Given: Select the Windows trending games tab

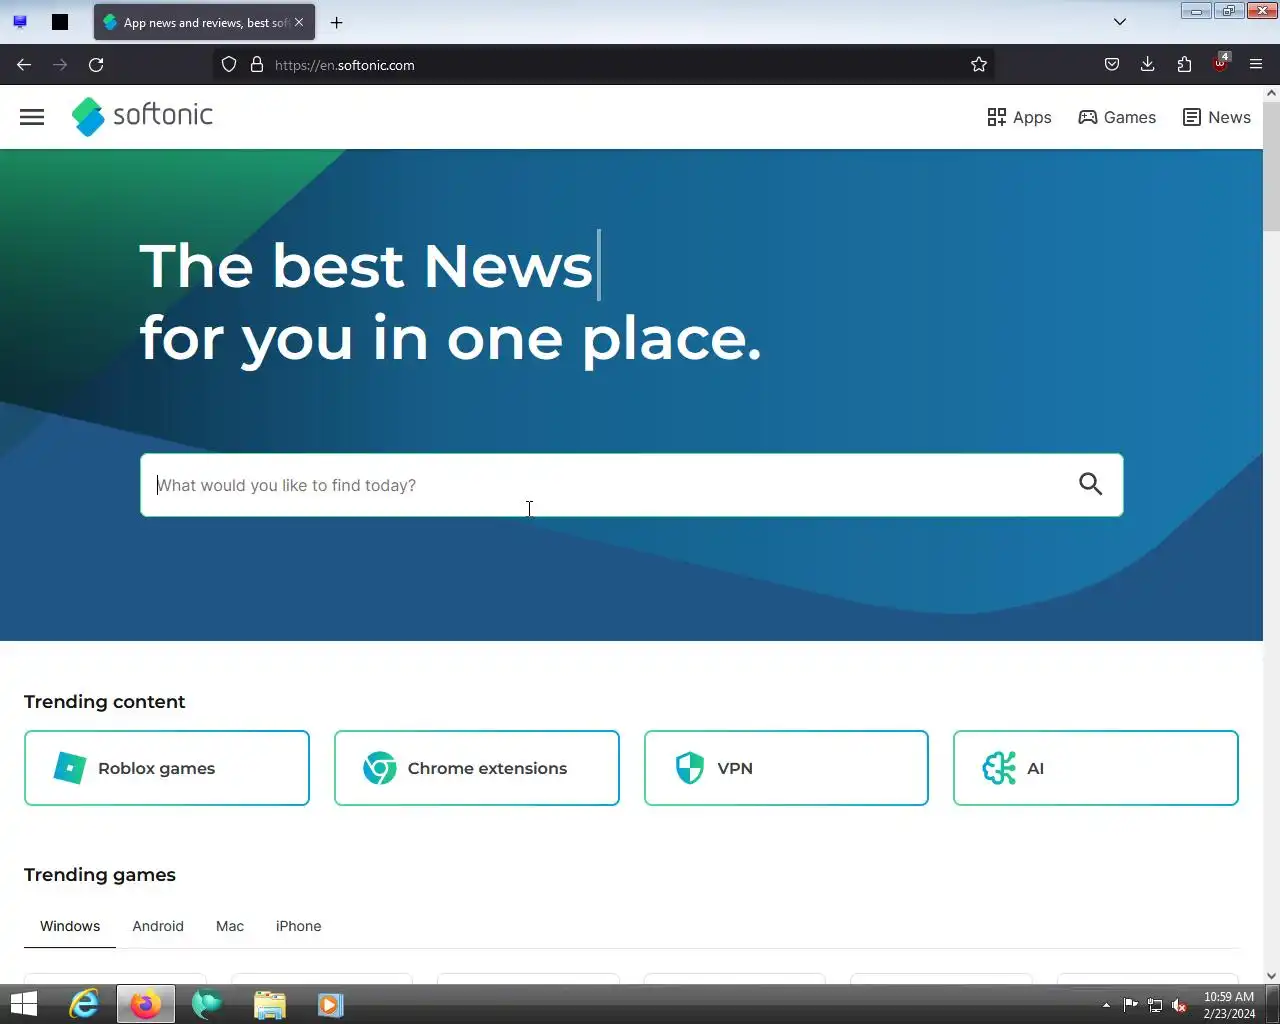Looking at the screenshot, I should pos(70,926).
